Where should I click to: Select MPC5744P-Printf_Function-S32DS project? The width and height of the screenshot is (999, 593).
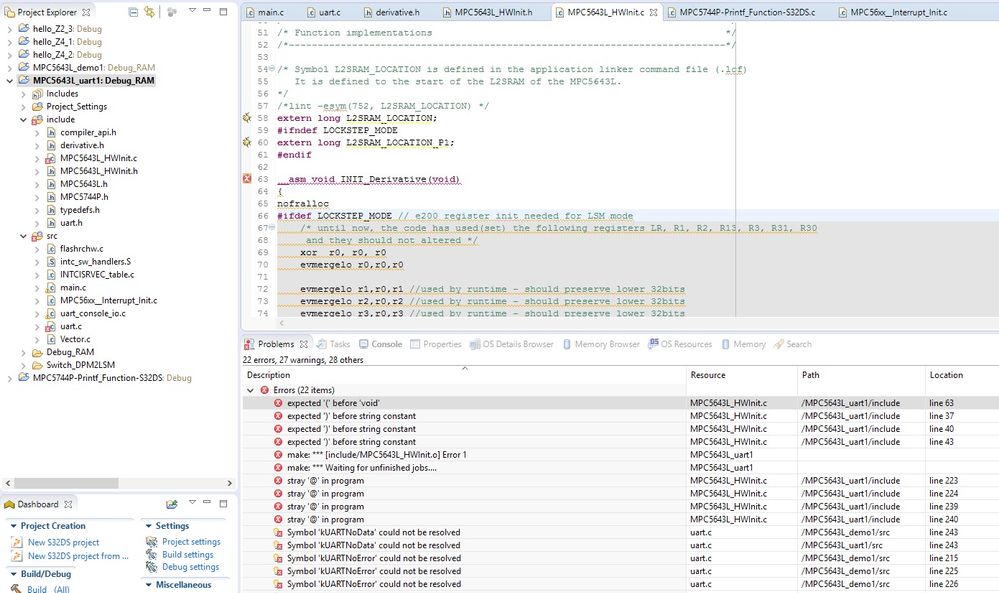point(111,378)
